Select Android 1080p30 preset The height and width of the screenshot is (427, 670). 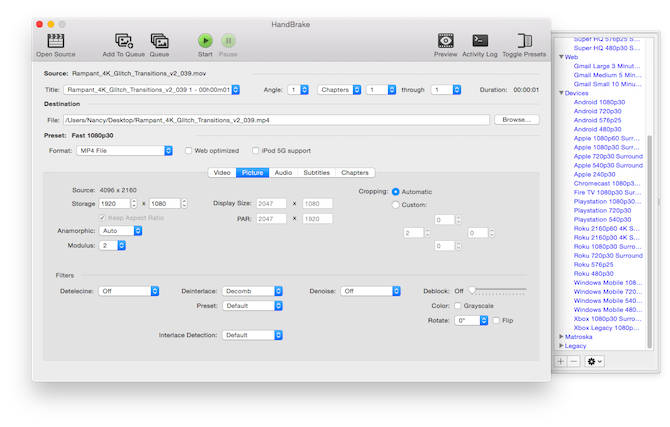(x=599, y=102)
